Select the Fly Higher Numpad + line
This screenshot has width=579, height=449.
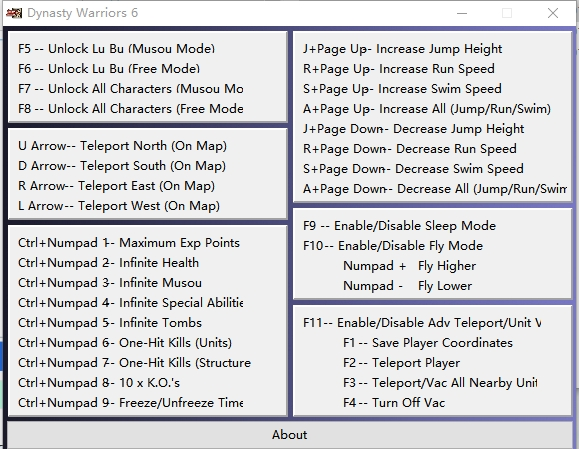tap(410, 266)
